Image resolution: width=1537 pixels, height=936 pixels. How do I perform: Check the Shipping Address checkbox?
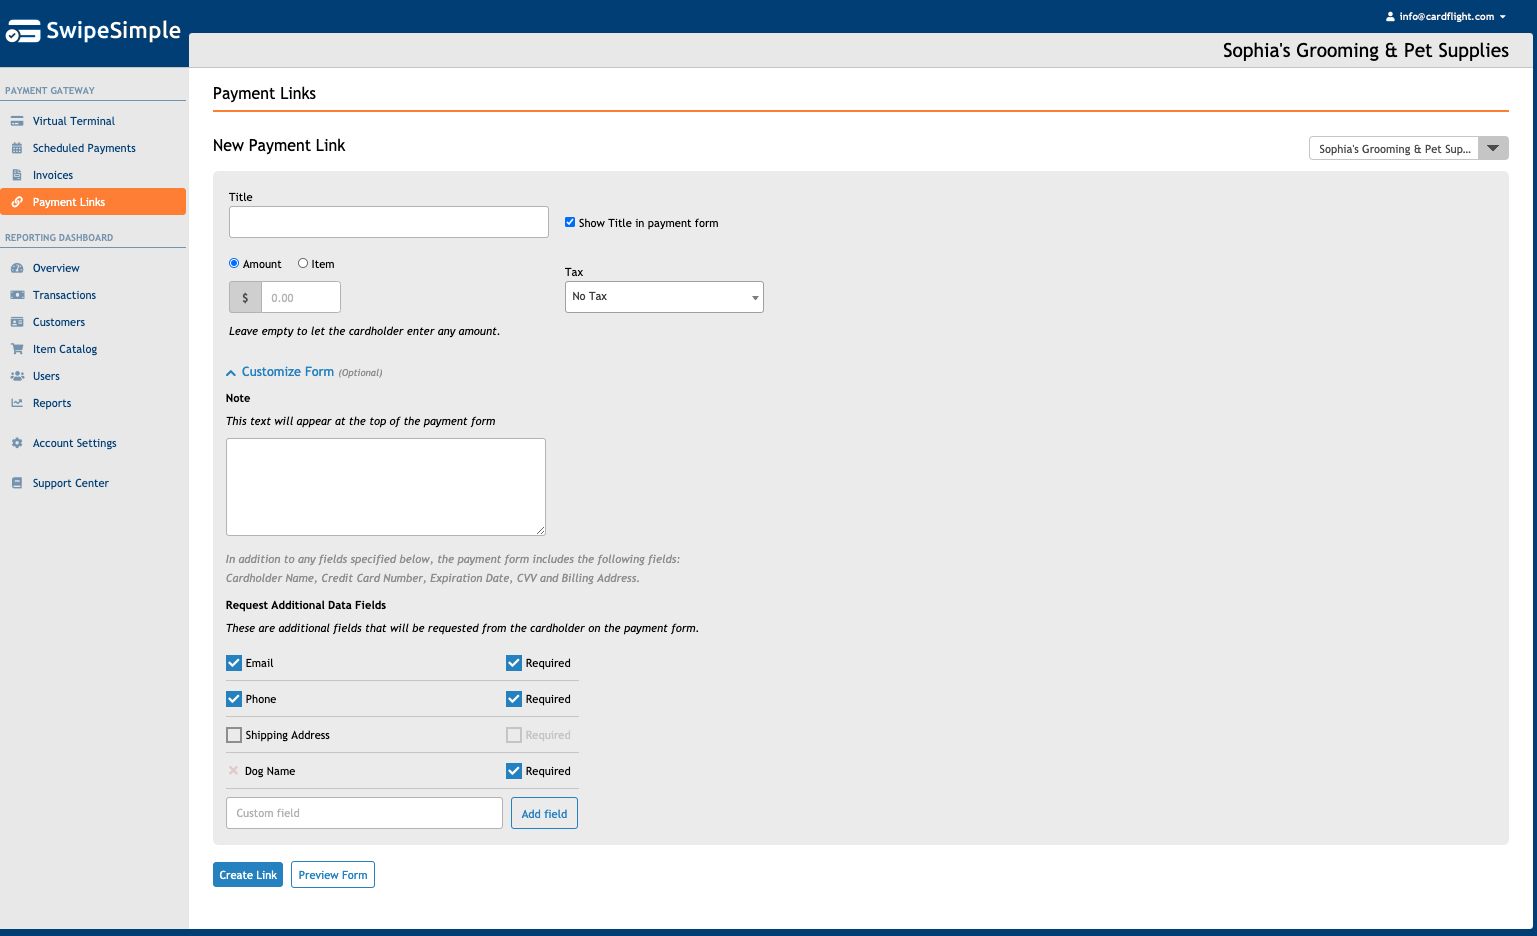point(234,735)
